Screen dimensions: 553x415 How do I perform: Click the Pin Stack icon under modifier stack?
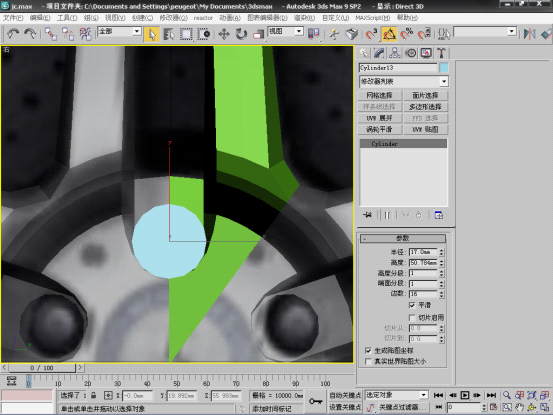click(367, 215)
